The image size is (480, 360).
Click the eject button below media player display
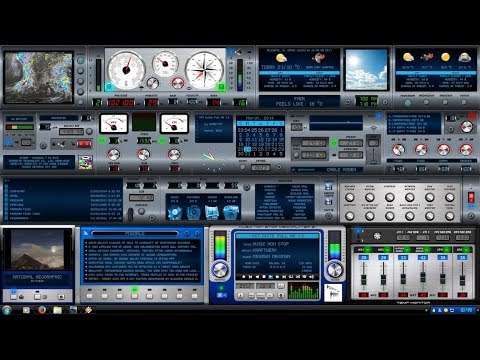click(x=240, y=295)
